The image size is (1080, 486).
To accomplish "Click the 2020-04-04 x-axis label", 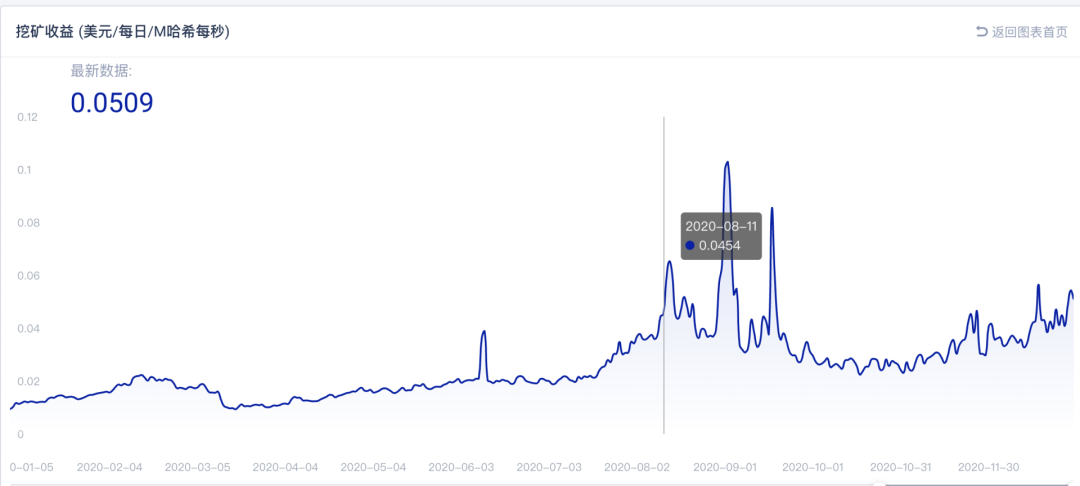I will click(x=285, y=467).
